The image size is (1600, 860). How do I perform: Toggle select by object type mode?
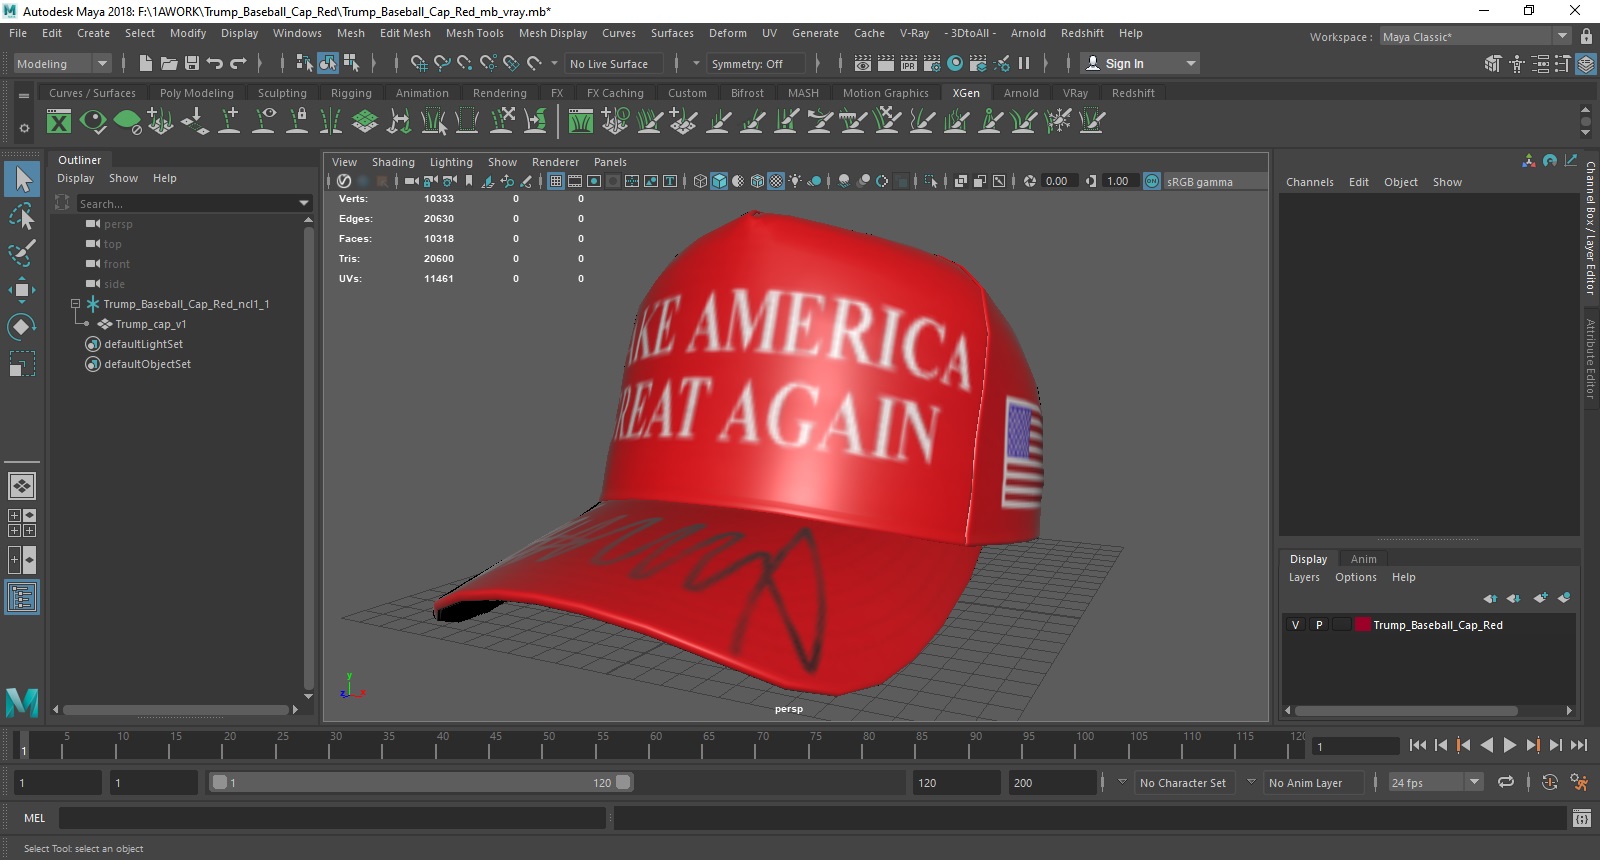pos(328,63)
